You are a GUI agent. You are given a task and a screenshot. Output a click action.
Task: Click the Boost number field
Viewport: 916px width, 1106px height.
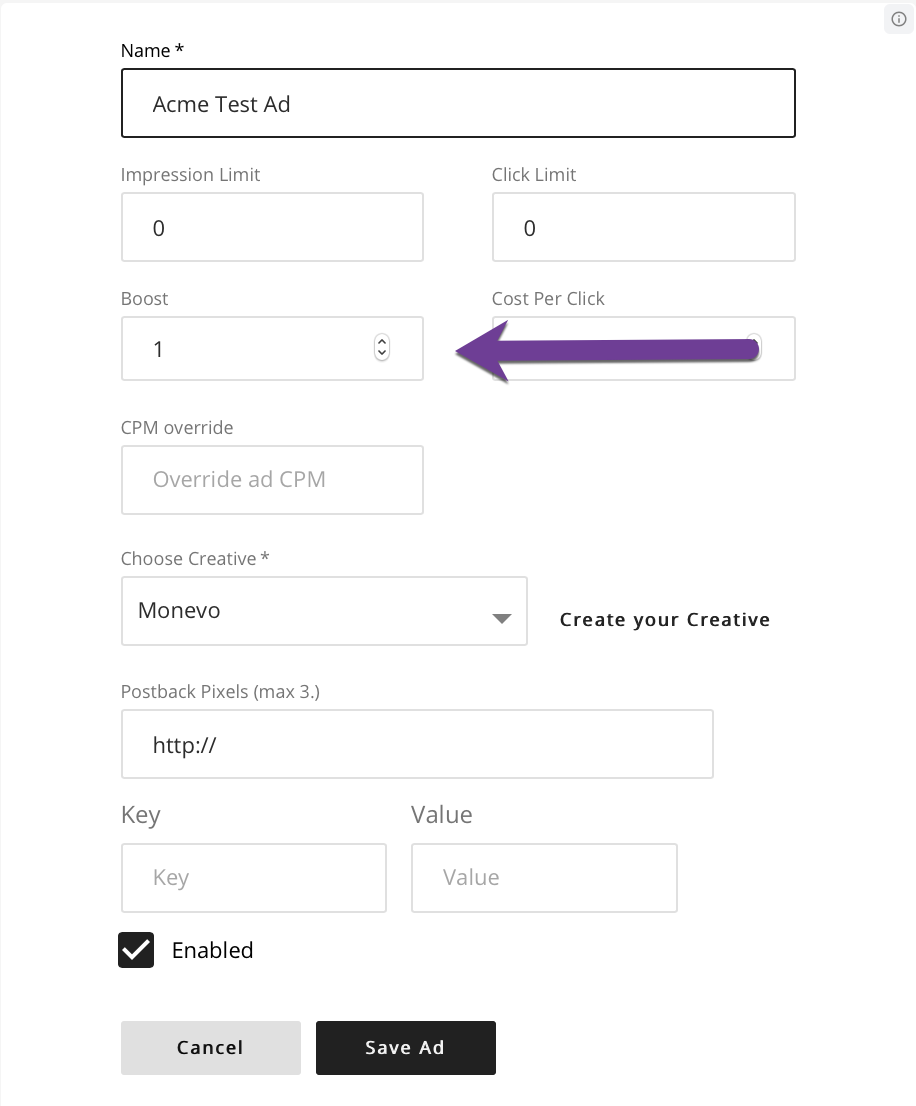click(272, 348)
